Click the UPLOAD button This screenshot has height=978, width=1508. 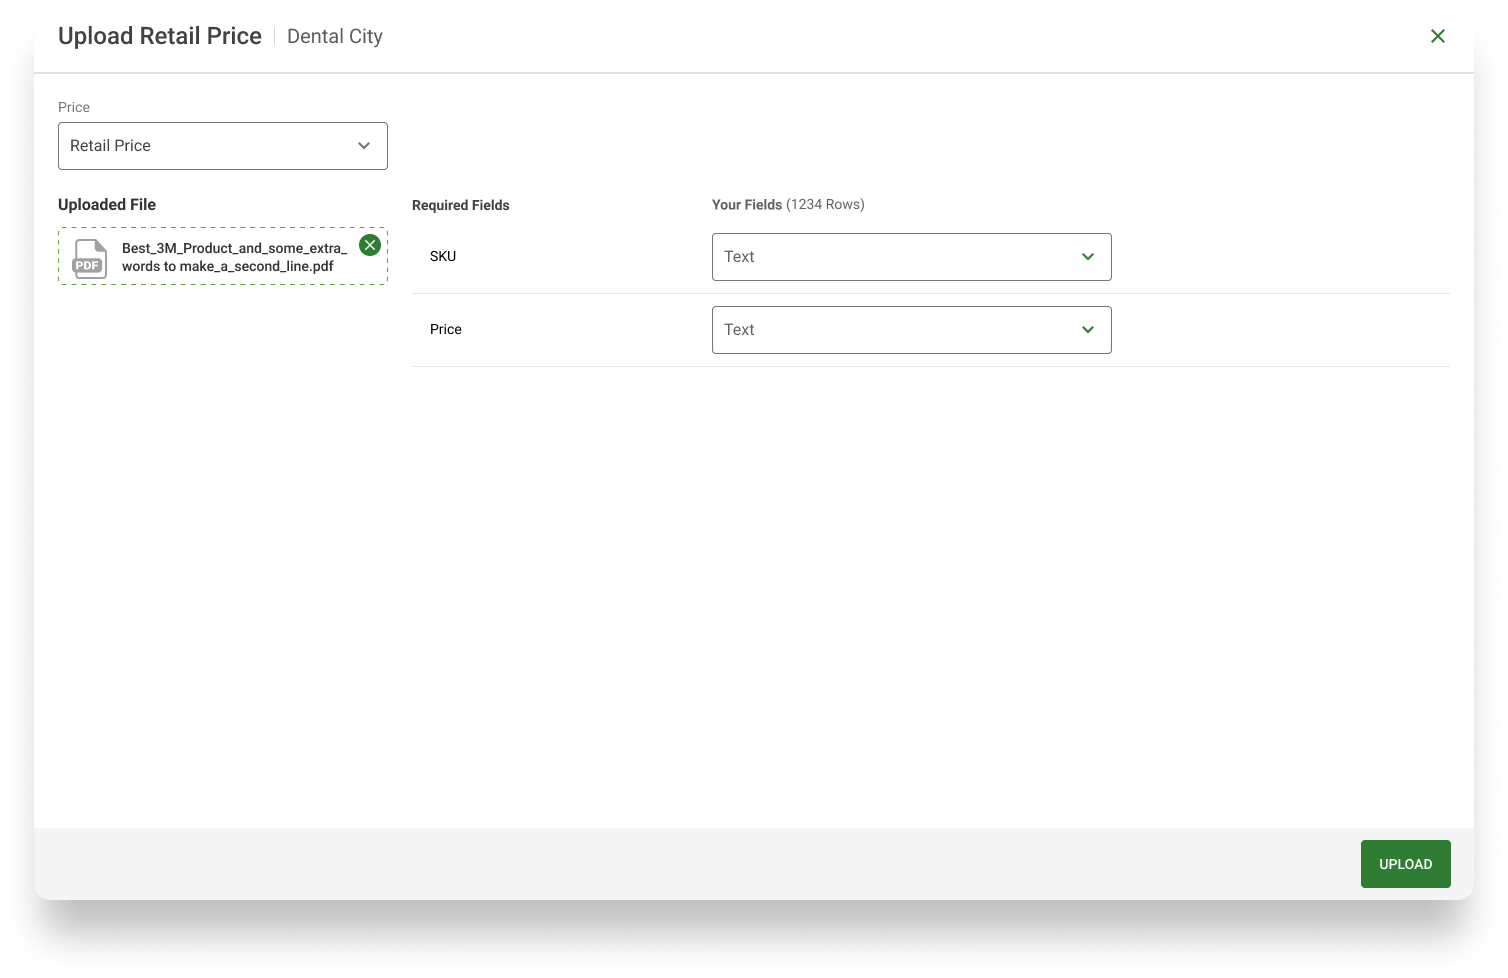[x=1405, y=864]
